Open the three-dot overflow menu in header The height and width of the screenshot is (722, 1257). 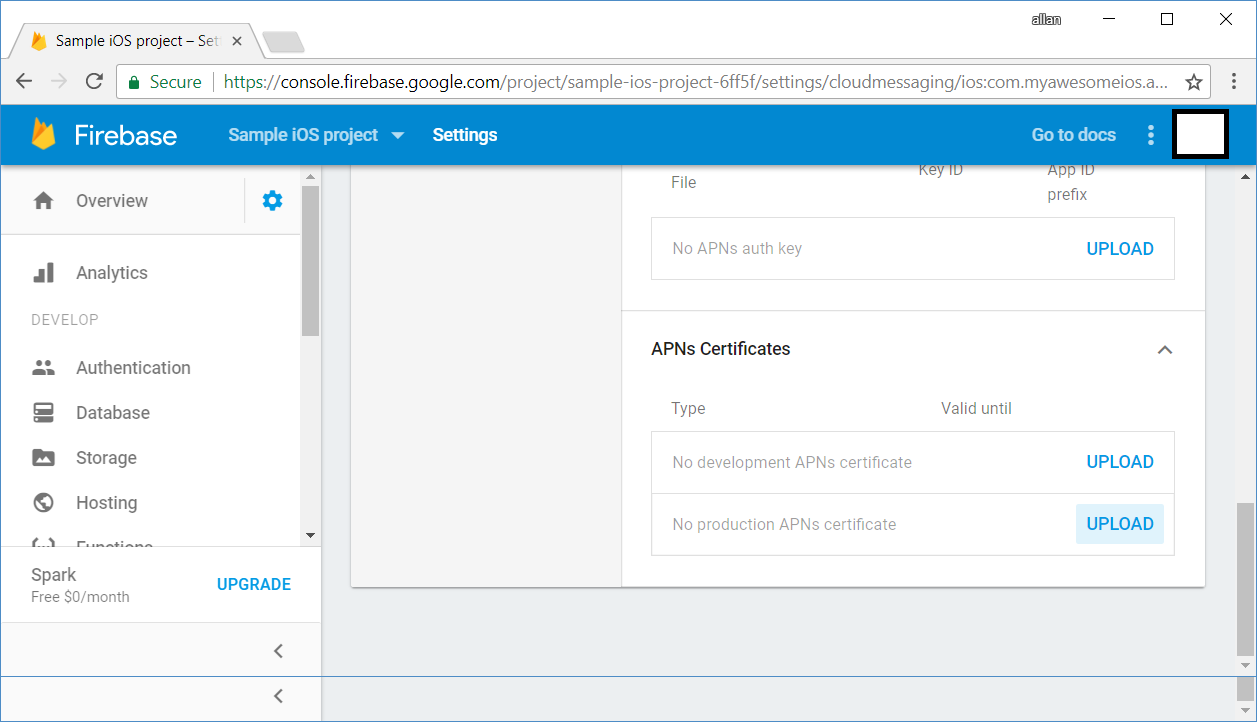coord(1150,135)
